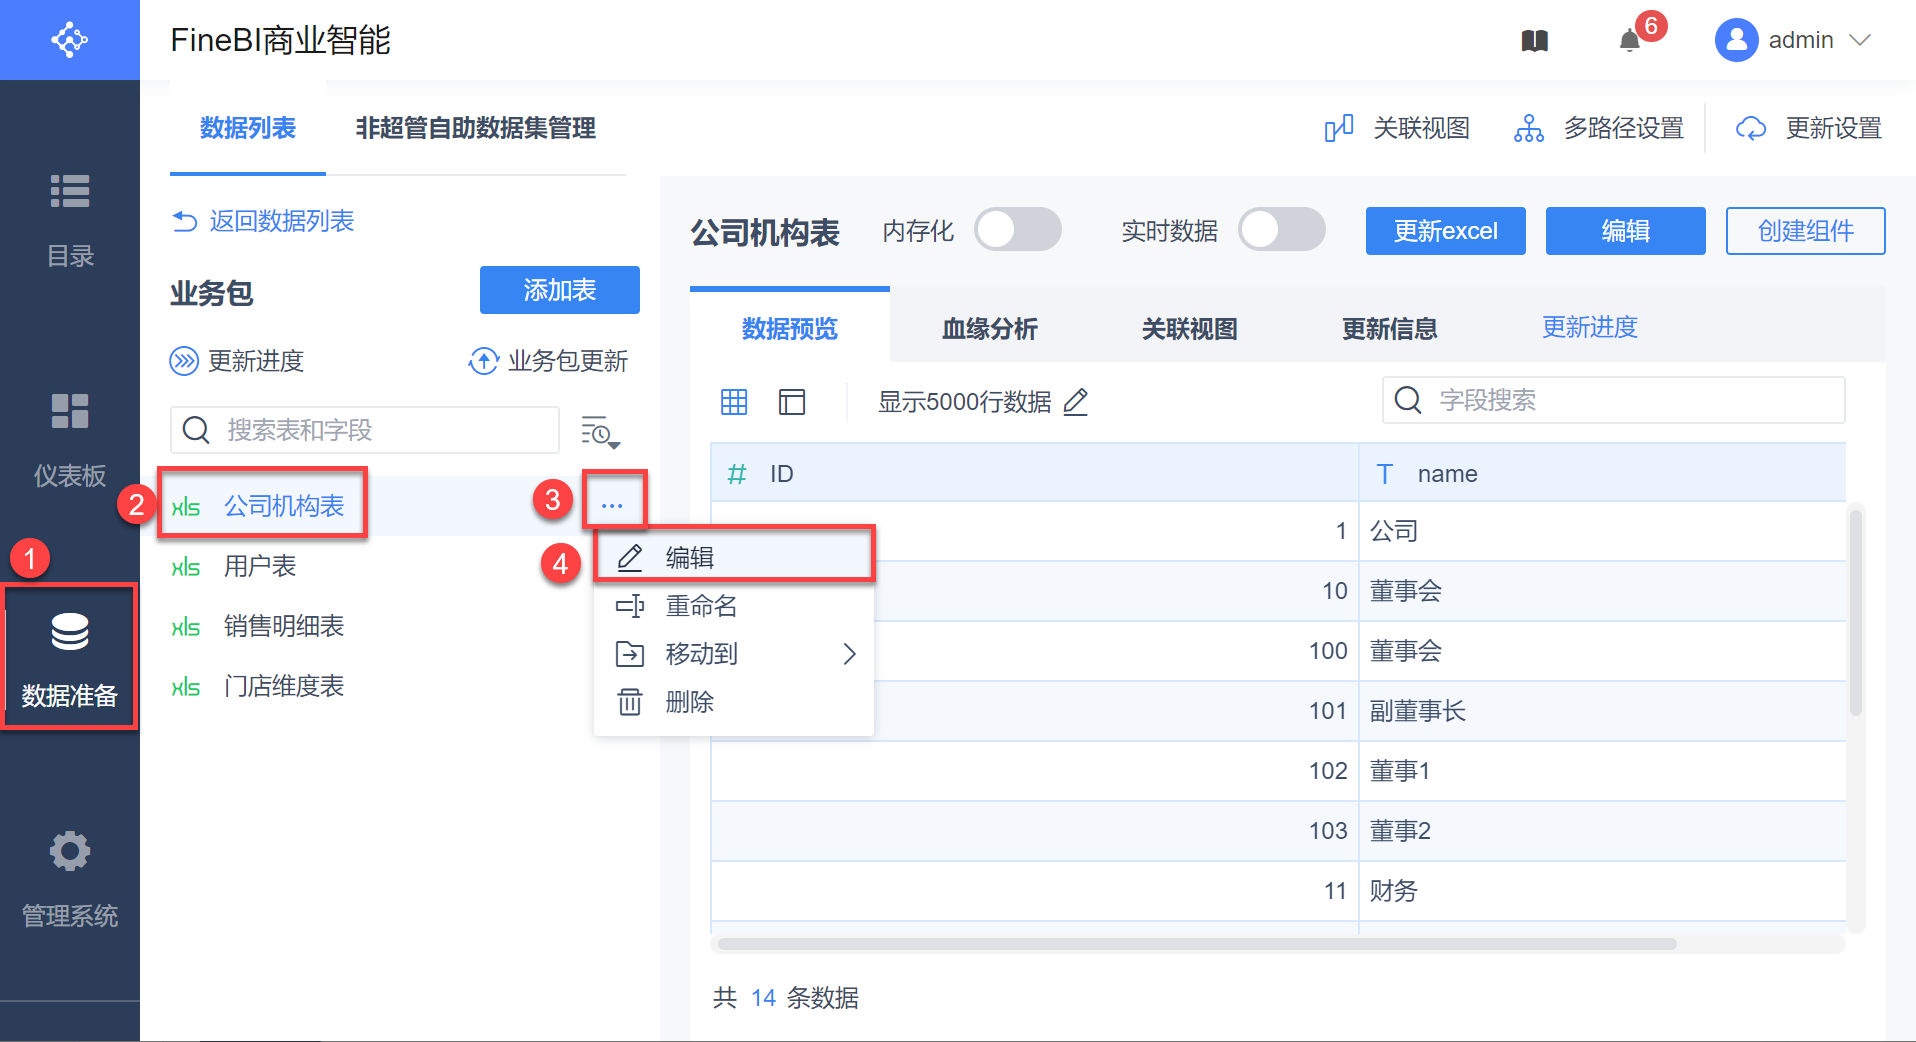Open the 管理系统 gear icon
Viewport: 1916px width, 1042px height.
[x=70, y=852]
